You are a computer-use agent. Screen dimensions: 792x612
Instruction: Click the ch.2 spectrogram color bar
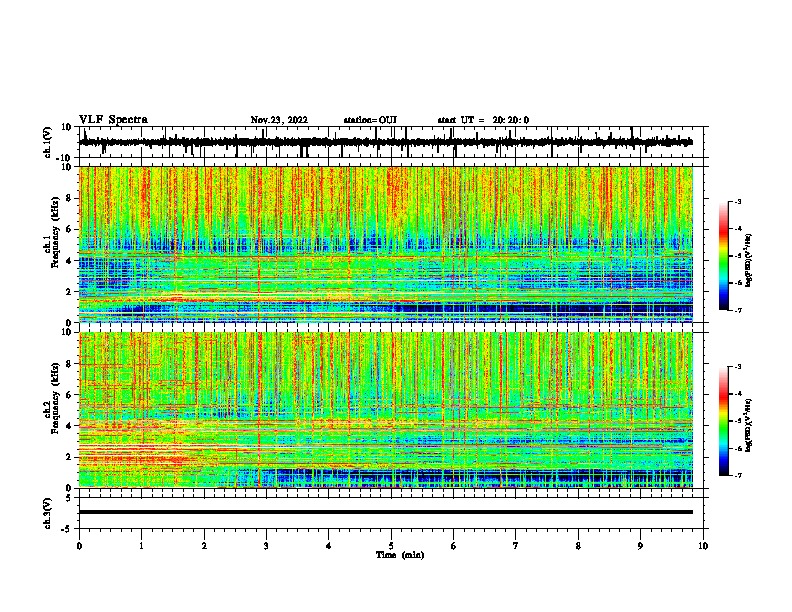[x=723, y=421]
